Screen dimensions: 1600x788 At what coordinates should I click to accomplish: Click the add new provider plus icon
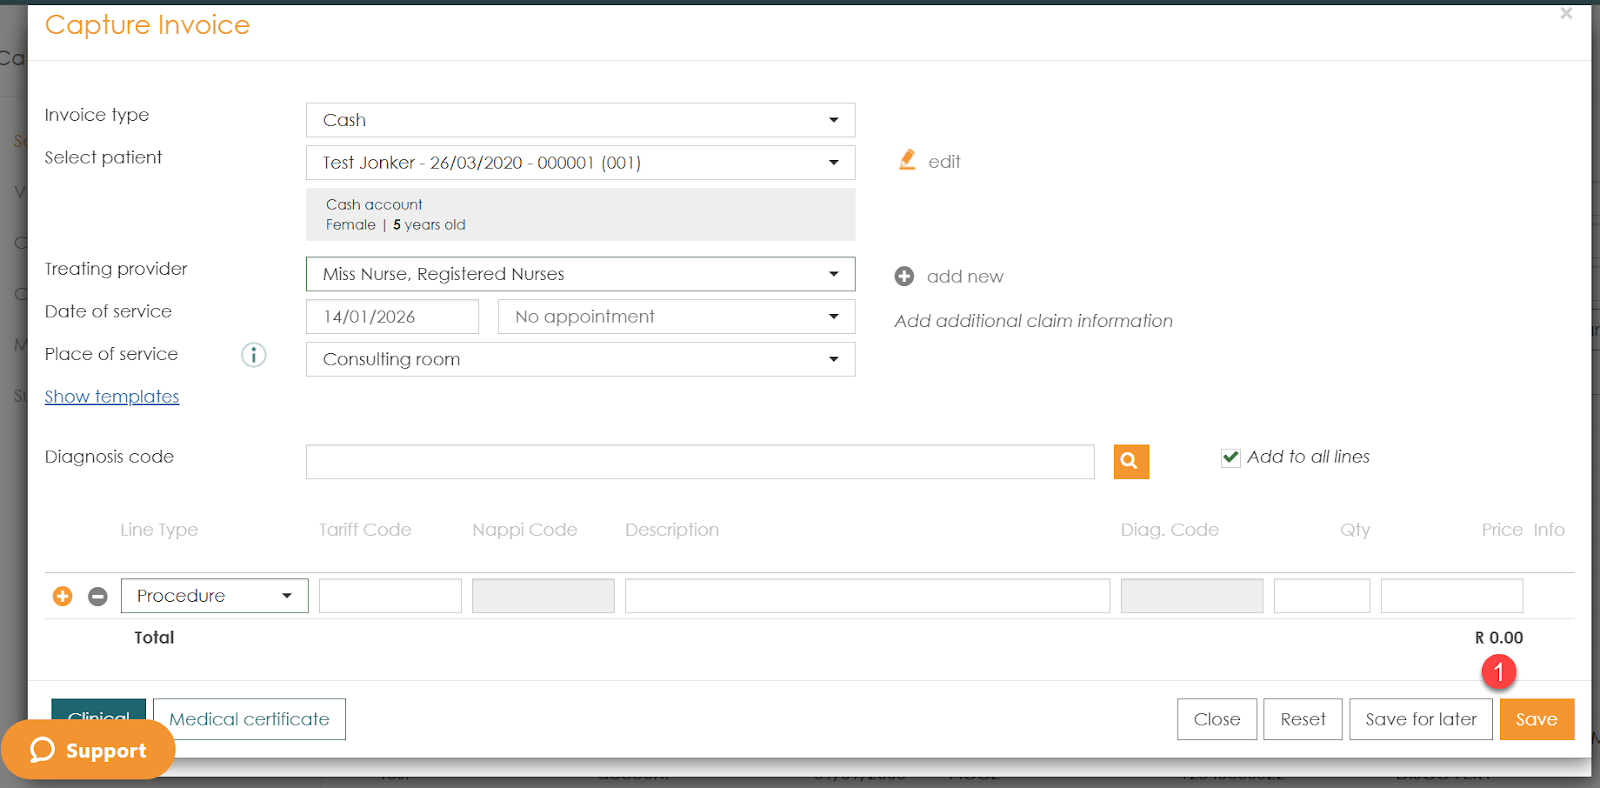(904, 276)
